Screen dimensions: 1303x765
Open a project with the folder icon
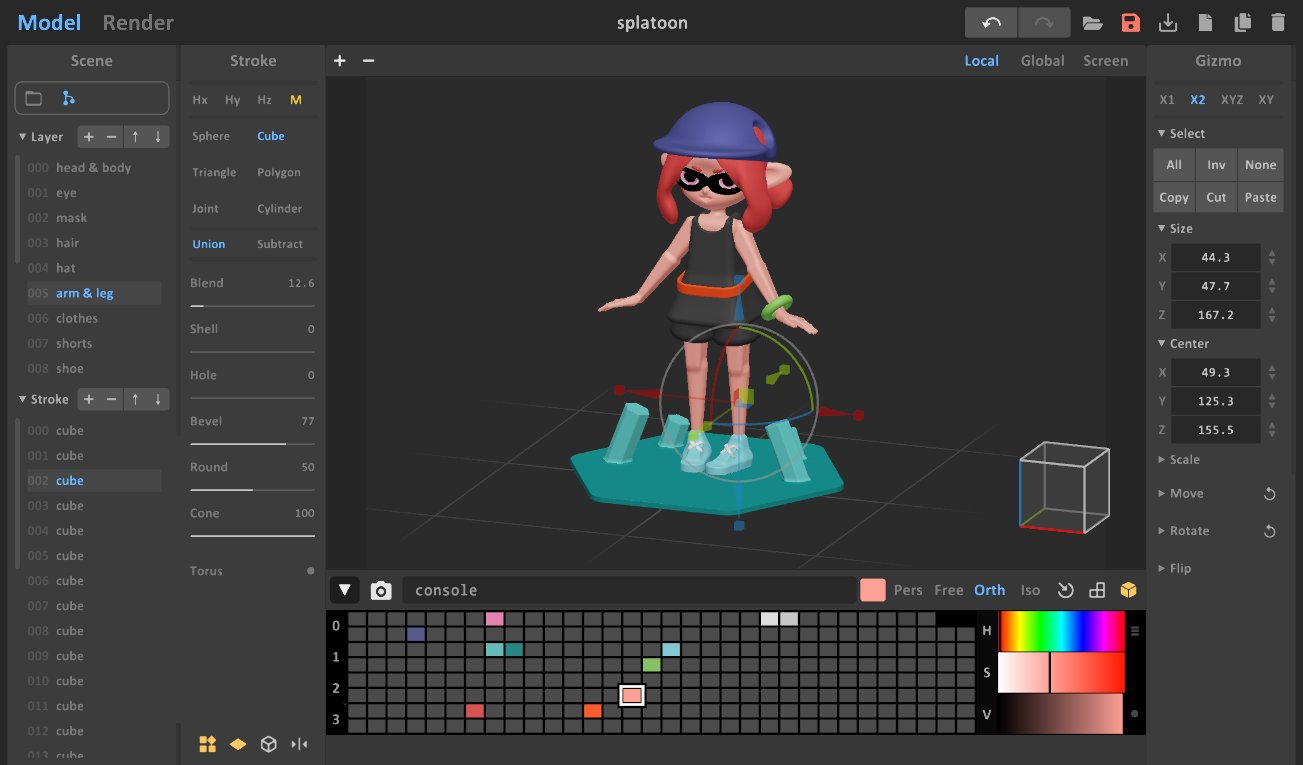pyautogui.click(x=1092, y=21)
